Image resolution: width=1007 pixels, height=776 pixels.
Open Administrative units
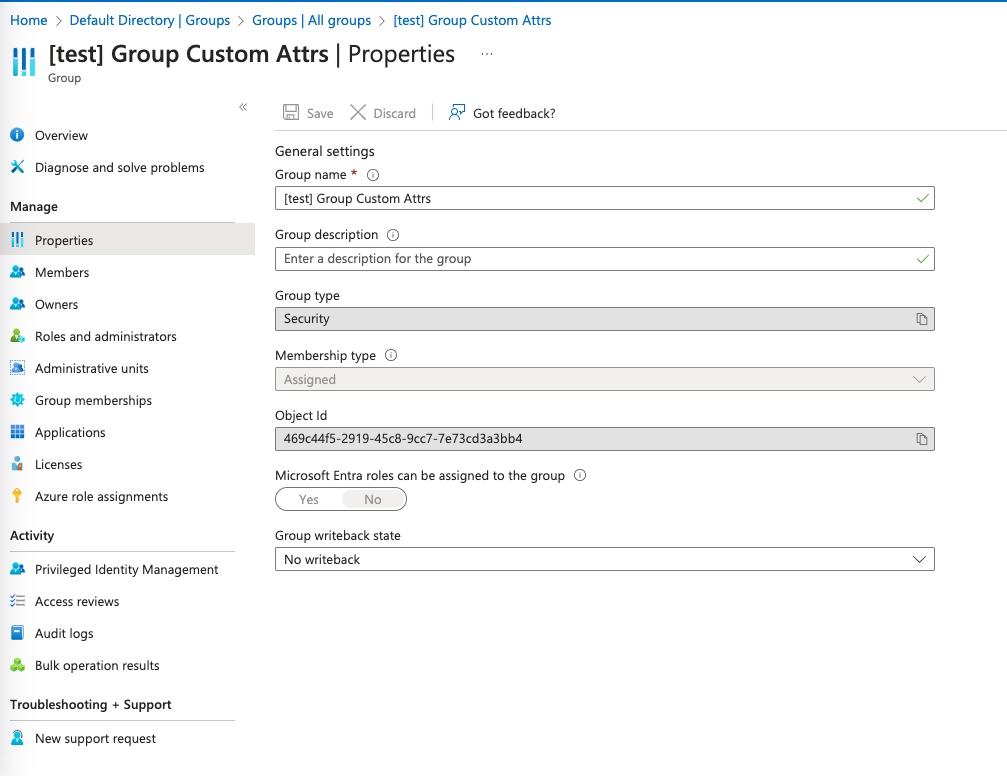[x=89, y=368]
